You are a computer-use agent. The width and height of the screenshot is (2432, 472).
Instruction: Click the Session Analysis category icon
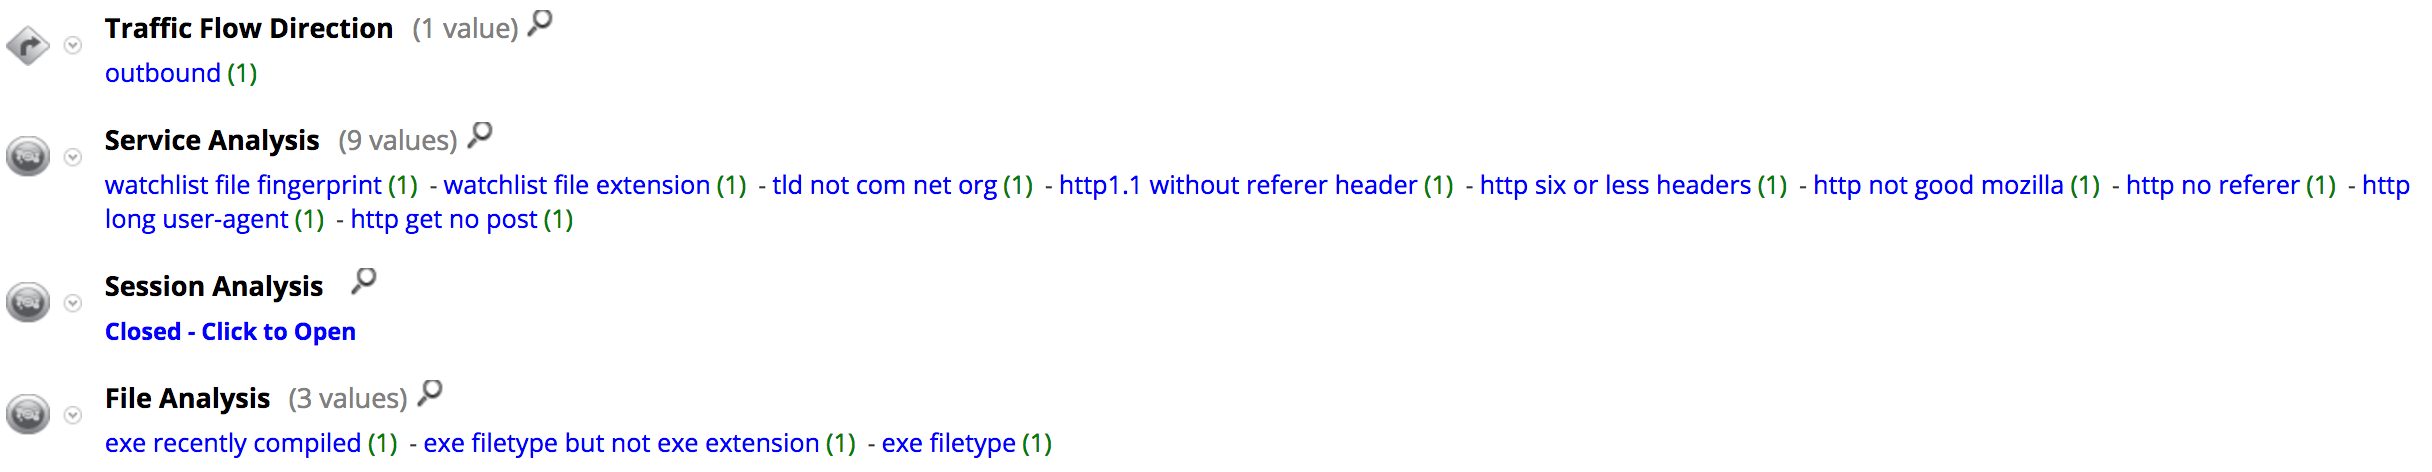(28, 302)
